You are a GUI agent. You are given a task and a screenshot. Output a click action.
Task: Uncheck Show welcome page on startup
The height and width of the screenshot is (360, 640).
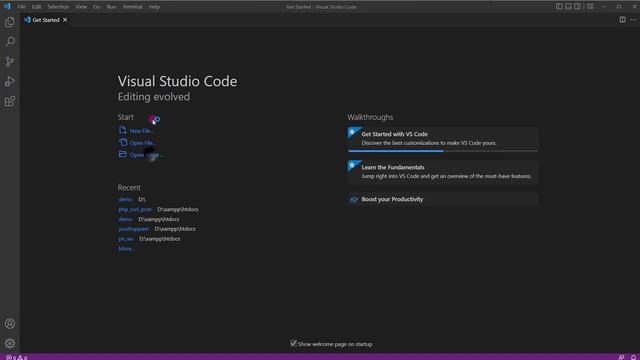[293, 343]
